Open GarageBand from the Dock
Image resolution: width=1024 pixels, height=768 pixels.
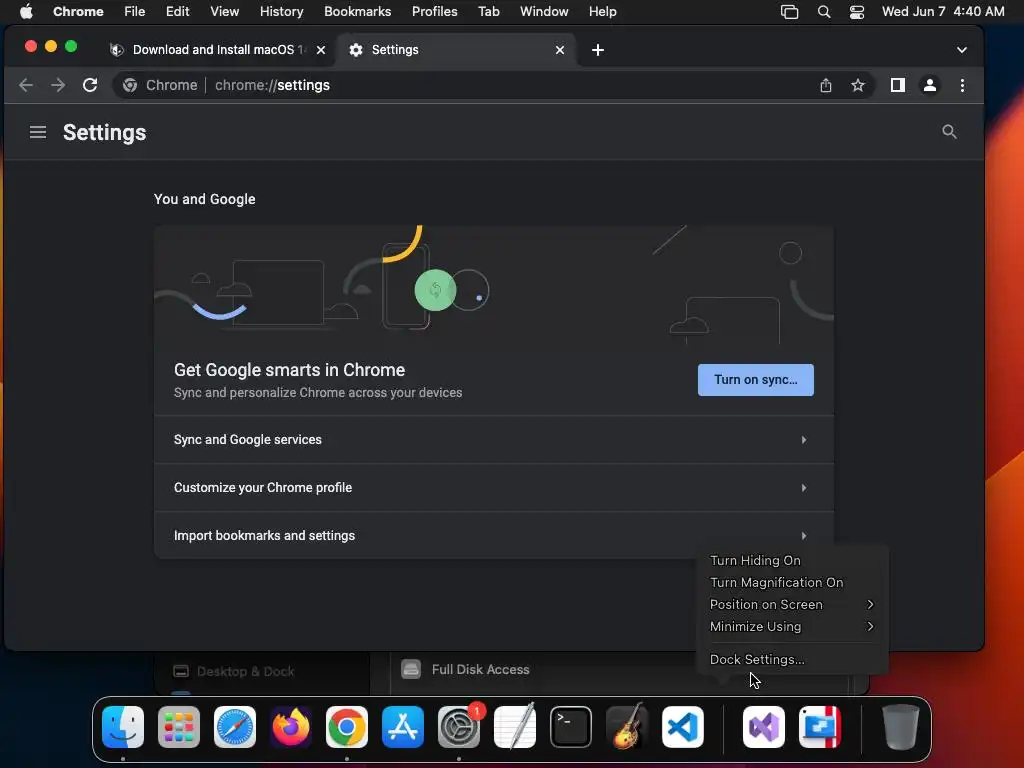click(x=627, y=727)
